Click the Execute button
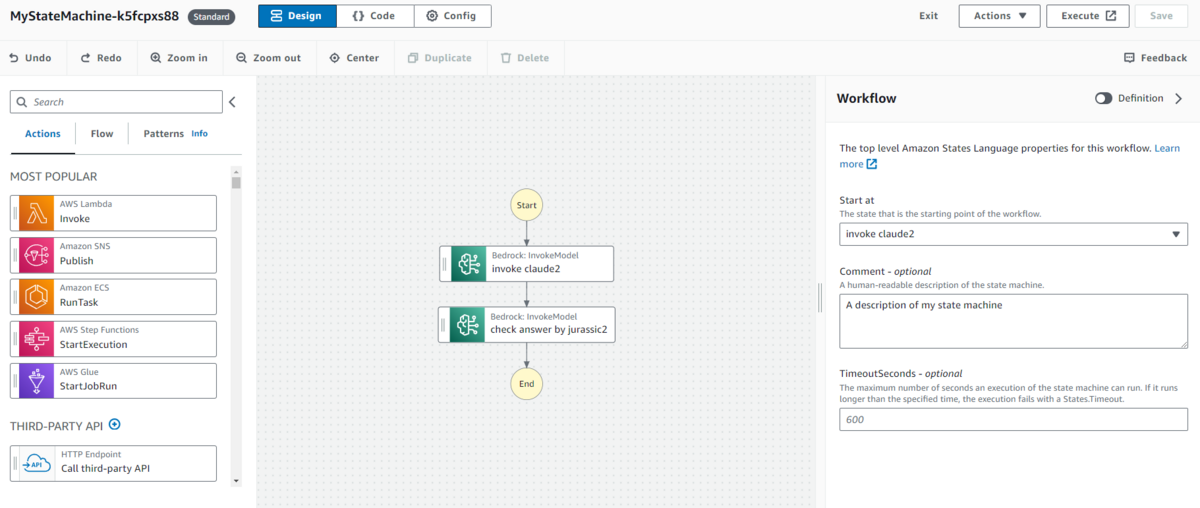The width and height of the screenshot is (1200, 508). tap(1088, 16)
